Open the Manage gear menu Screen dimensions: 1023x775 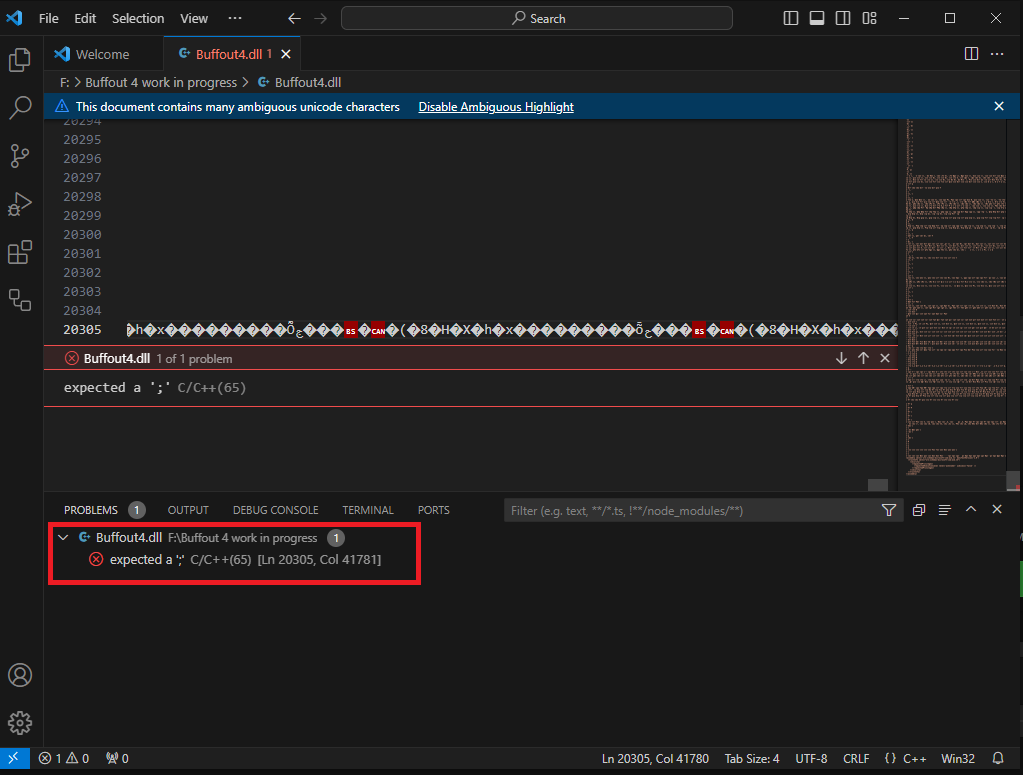coord(20,723)
